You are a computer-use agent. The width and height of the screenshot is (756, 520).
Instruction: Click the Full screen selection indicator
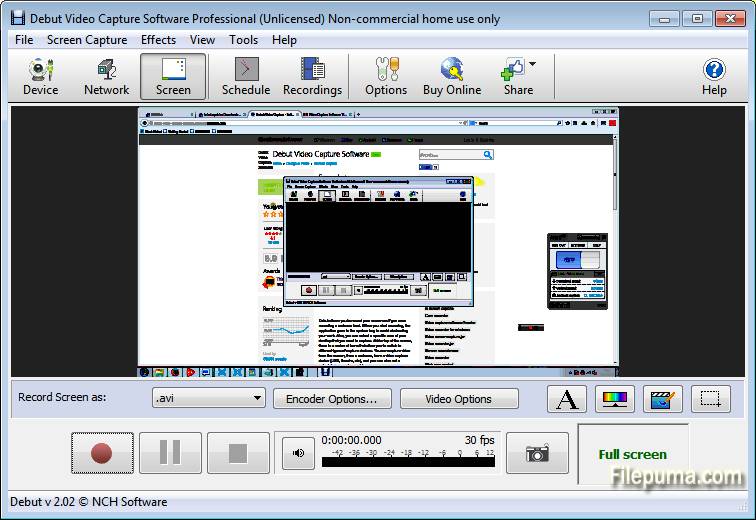pos(633,454)
